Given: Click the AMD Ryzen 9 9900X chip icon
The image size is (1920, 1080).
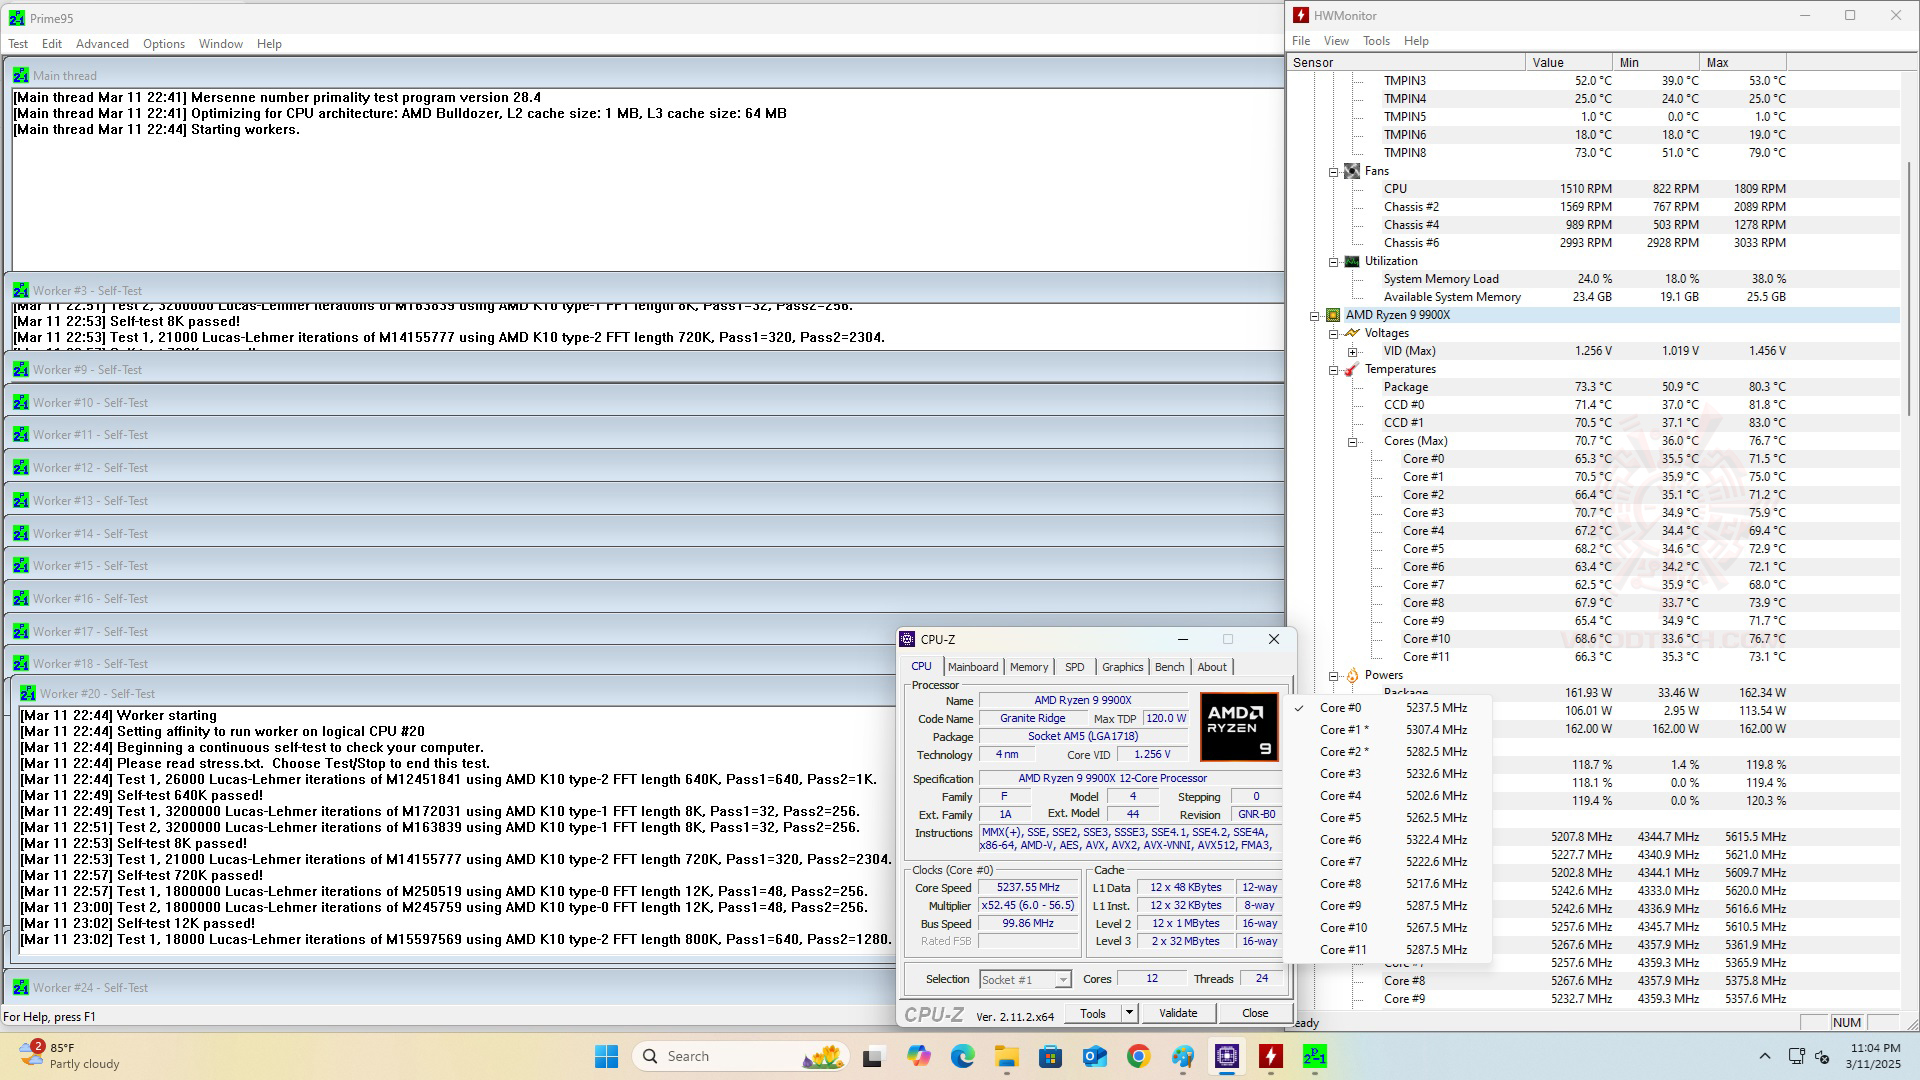Looking at the screenshot, I should click(1333, 315).
